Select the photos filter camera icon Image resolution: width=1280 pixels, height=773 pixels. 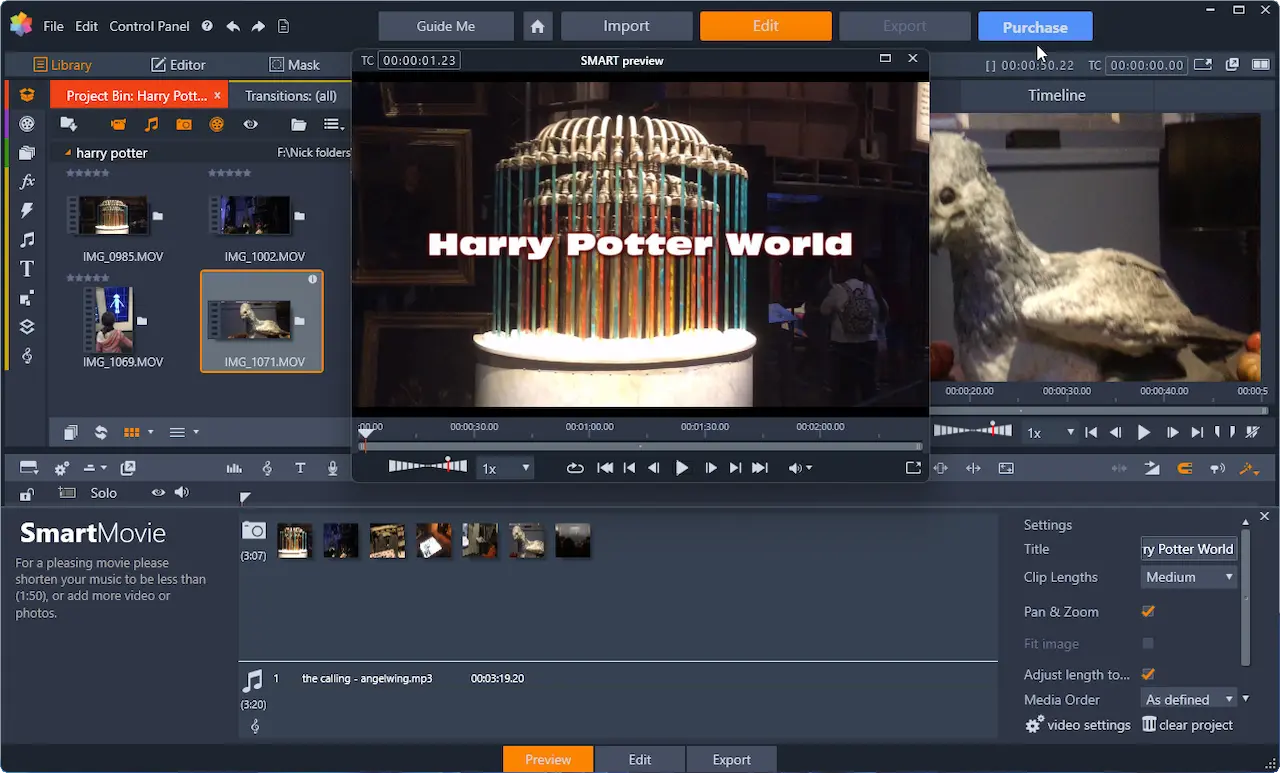[184, 124]
